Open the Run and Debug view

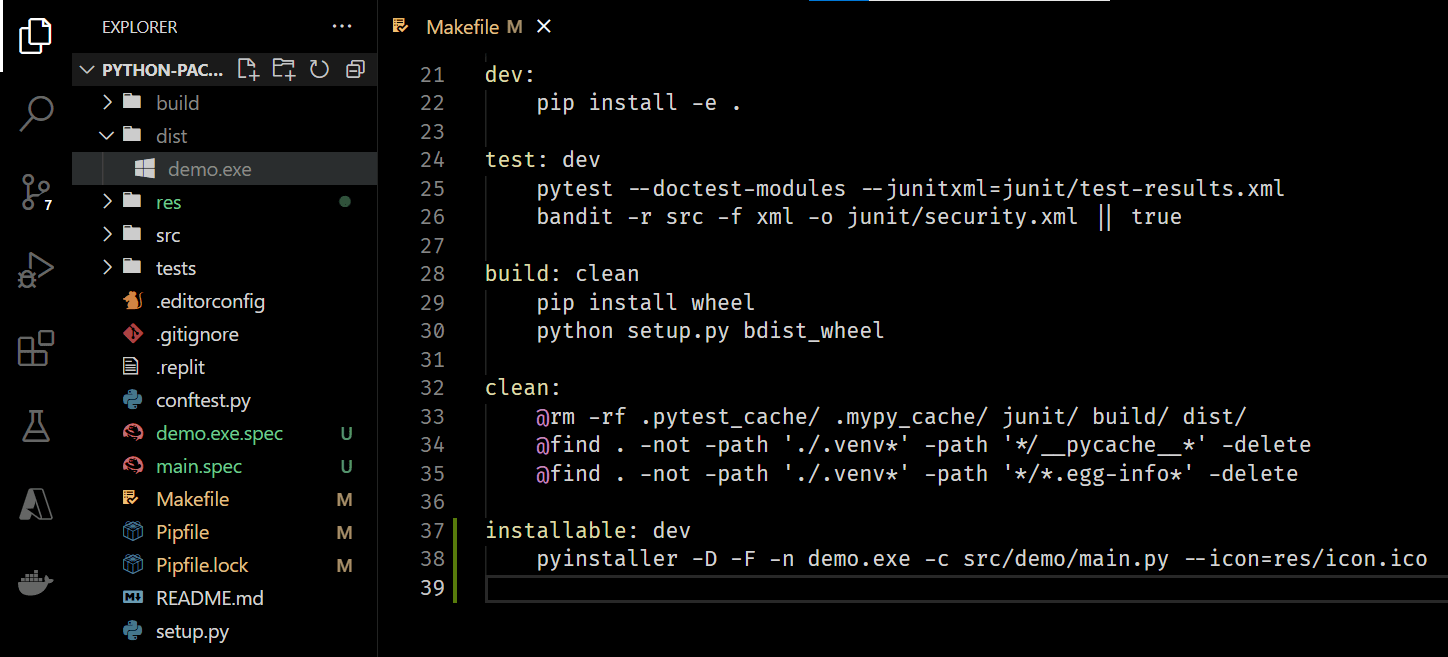(x=36, y=270)
